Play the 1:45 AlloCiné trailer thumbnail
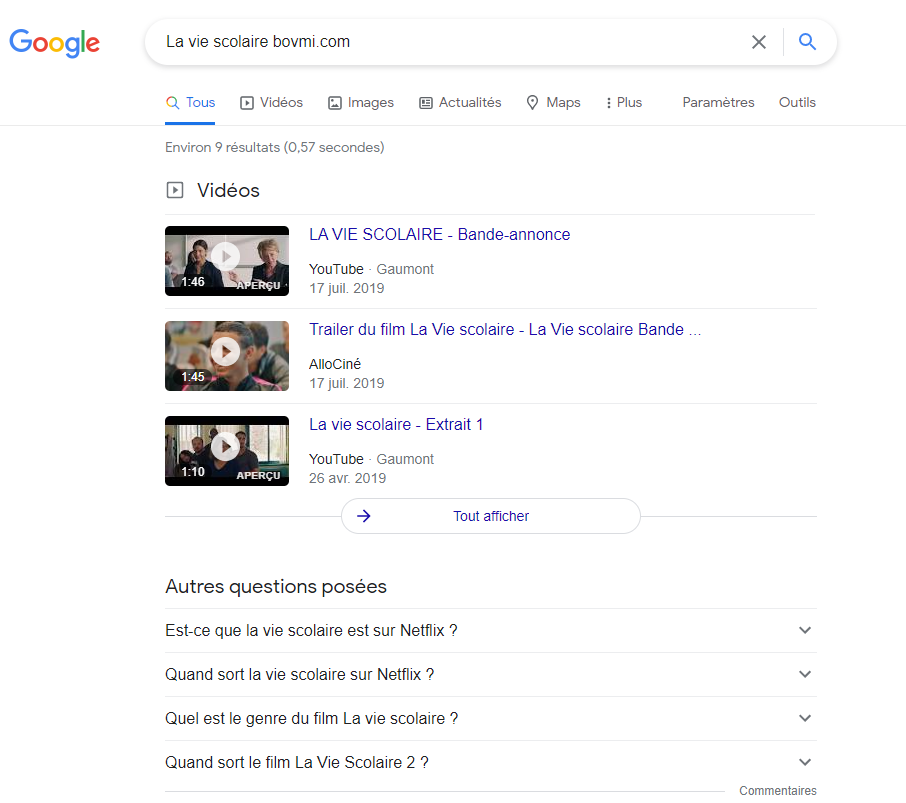 click(226, 356)
